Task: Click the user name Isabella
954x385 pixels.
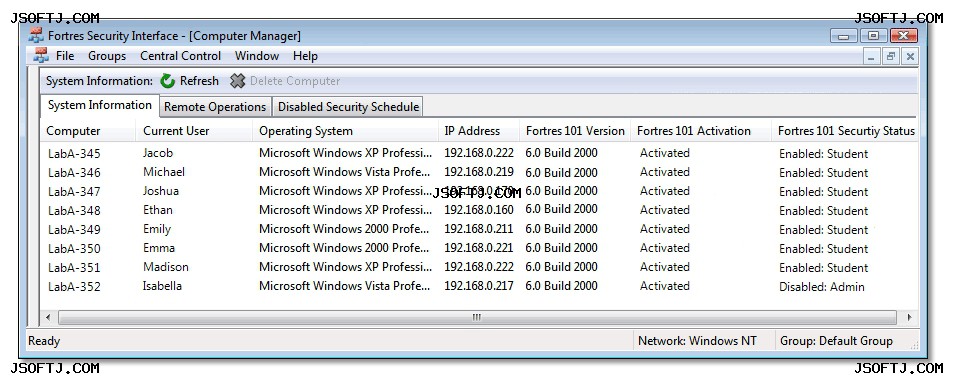Action: coord(162,286)
